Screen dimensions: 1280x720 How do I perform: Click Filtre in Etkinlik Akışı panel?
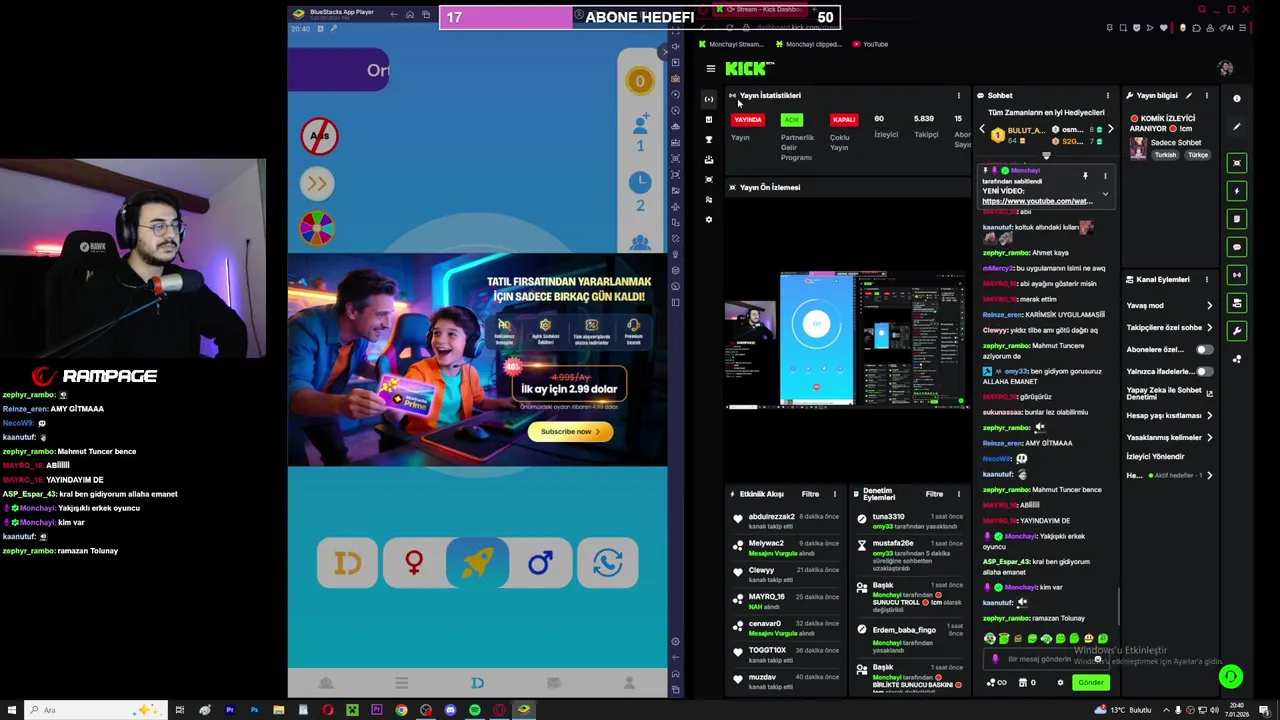click(810, 494)
